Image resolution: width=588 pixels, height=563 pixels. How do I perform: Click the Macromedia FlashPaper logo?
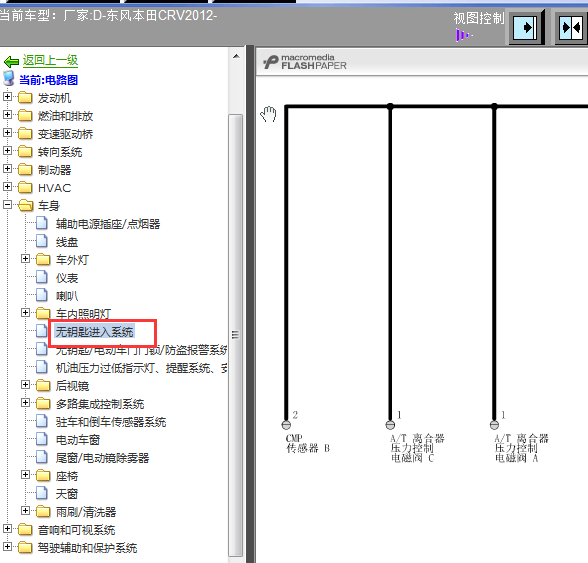304,62
